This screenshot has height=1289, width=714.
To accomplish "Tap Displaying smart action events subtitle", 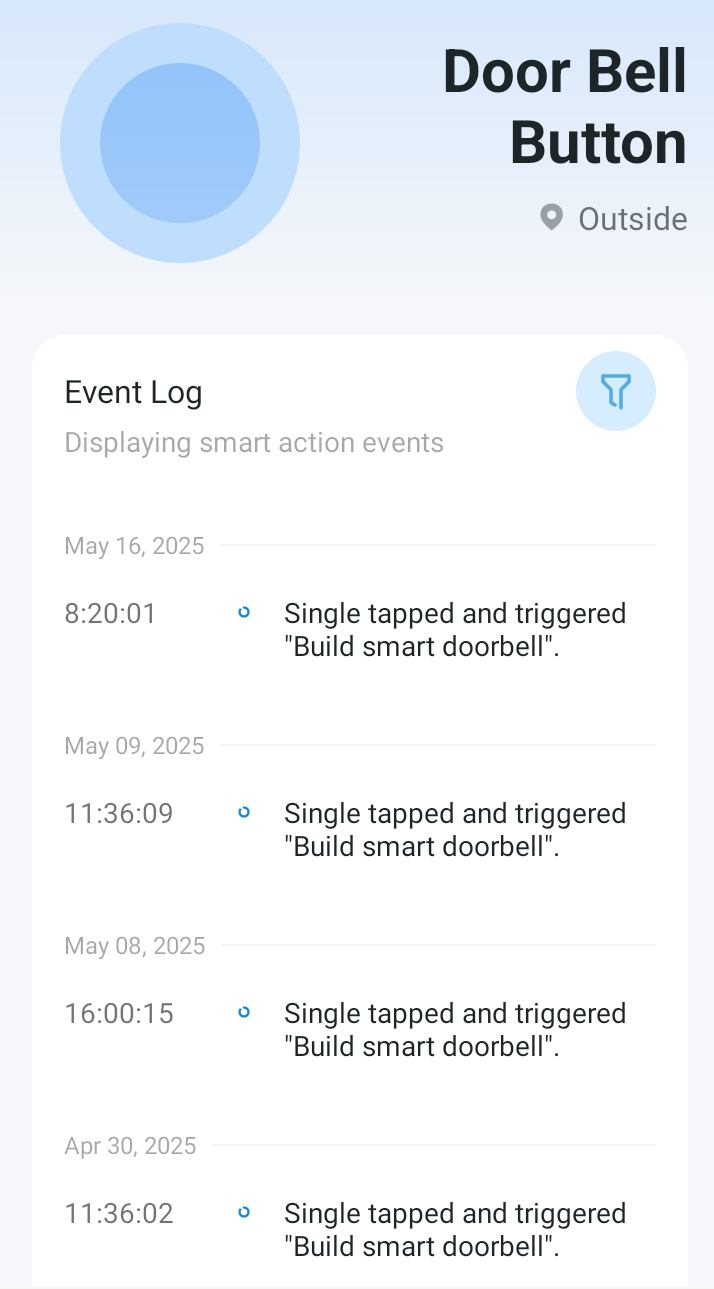I will click(x=254, y=443).
